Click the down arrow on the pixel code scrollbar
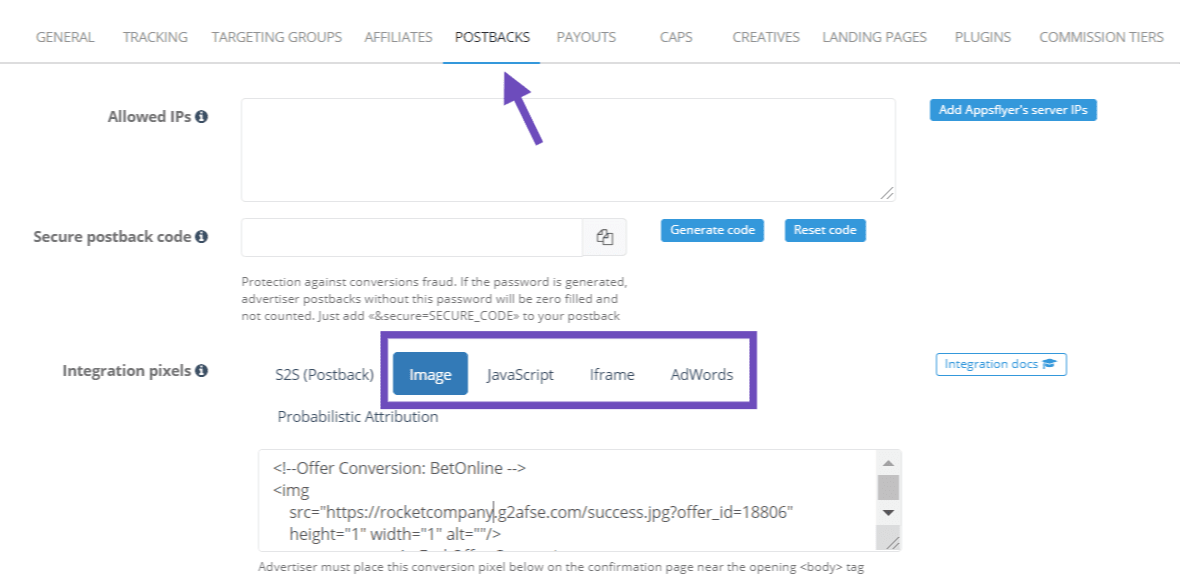 [x=887, y=513]
